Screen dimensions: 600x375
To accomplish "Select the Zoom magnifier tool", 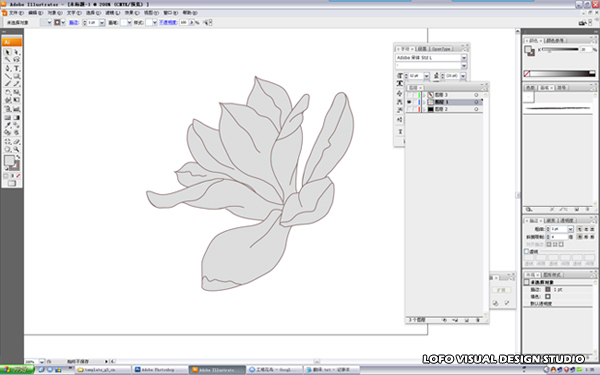I will 16,149.
